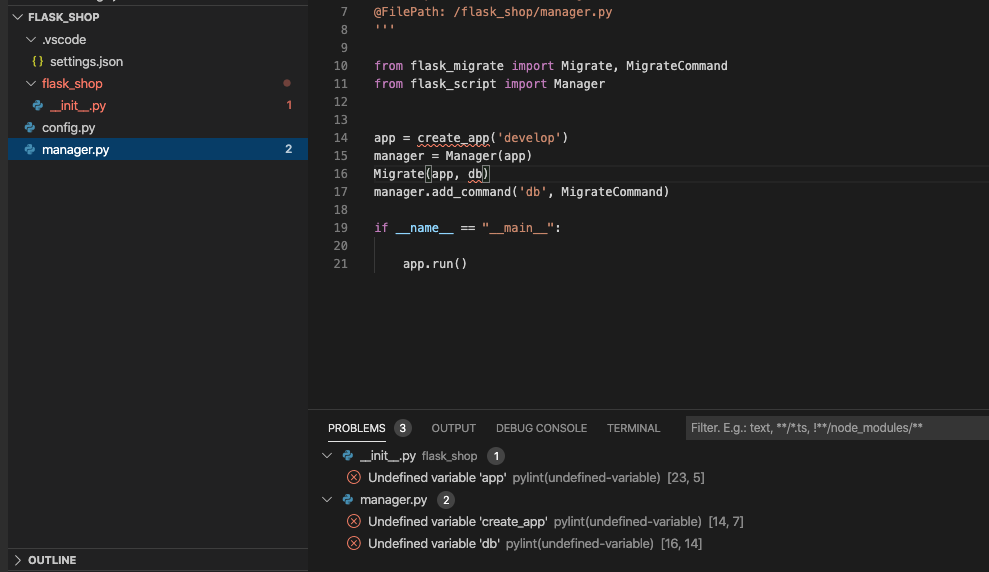Switch to the PROBLEMS tab
Screen dimensions: 989x572
(356, 428)
